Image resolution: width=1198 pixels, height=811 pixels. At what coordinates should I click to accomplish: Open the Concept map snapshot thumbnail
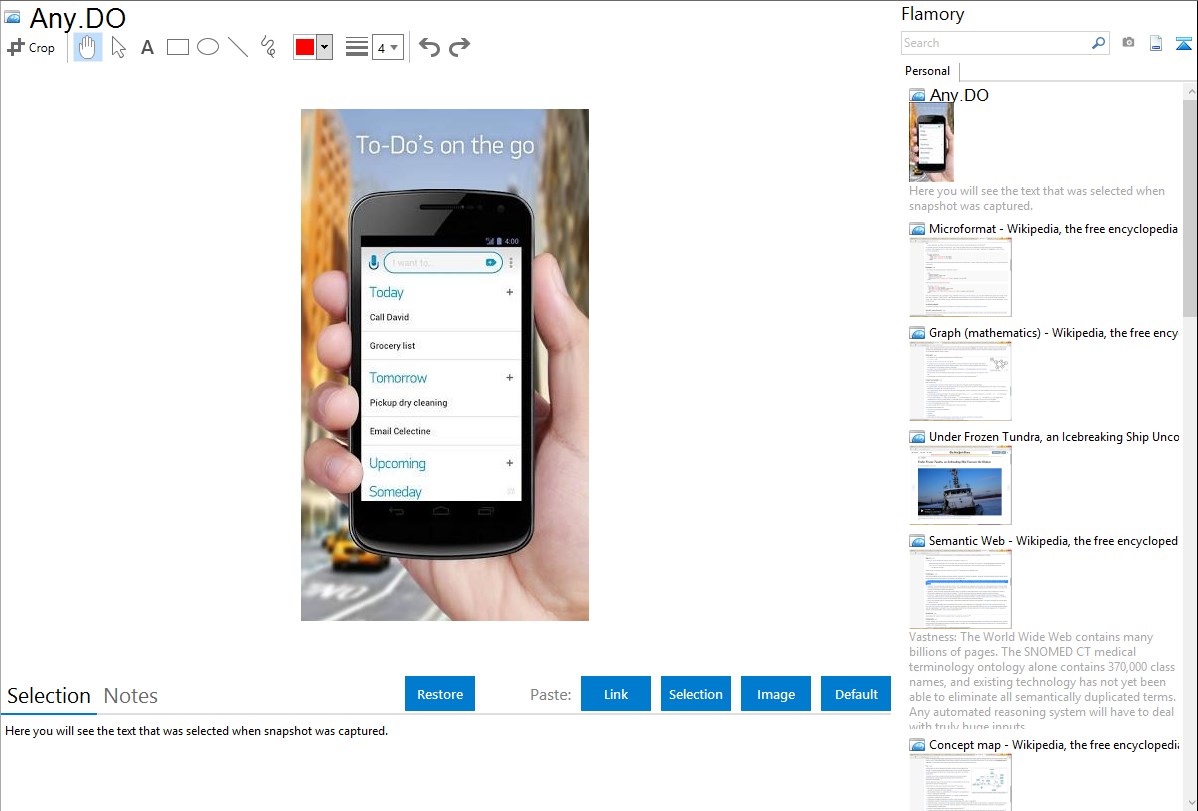pos(960,781)
